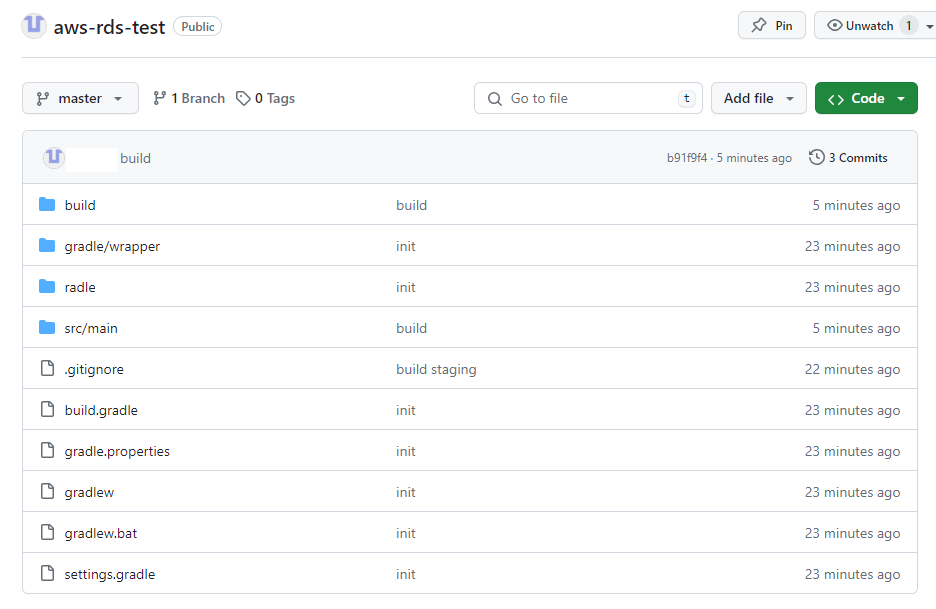The width and height of the screenshot is (936, 609).
Task: Click 'build staging' commit message for .gitignore
Action: click(x=436, y=370)
